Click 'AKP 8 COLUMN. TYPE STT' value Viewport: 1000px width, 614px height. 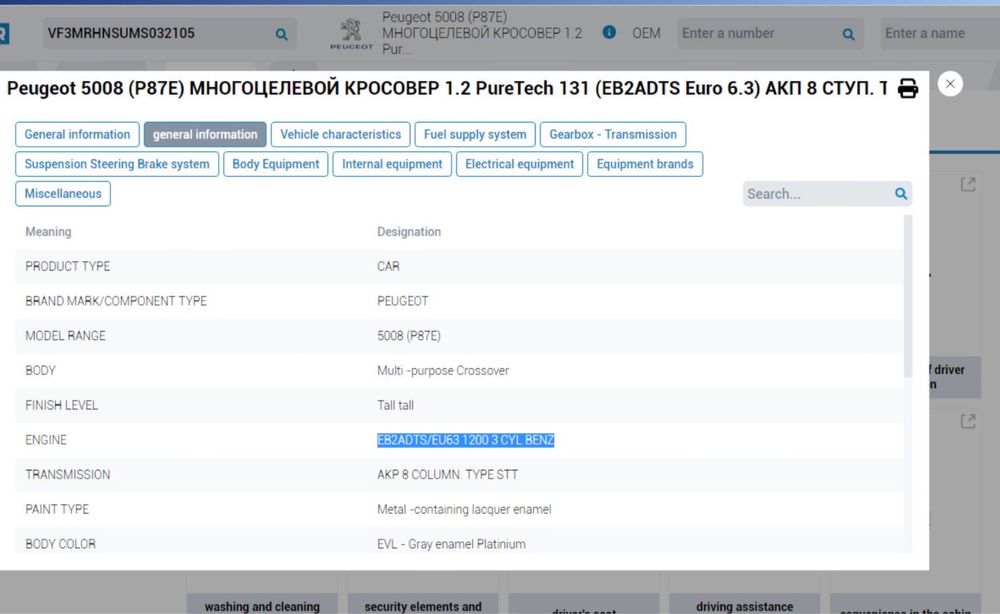tap(447, 475)
